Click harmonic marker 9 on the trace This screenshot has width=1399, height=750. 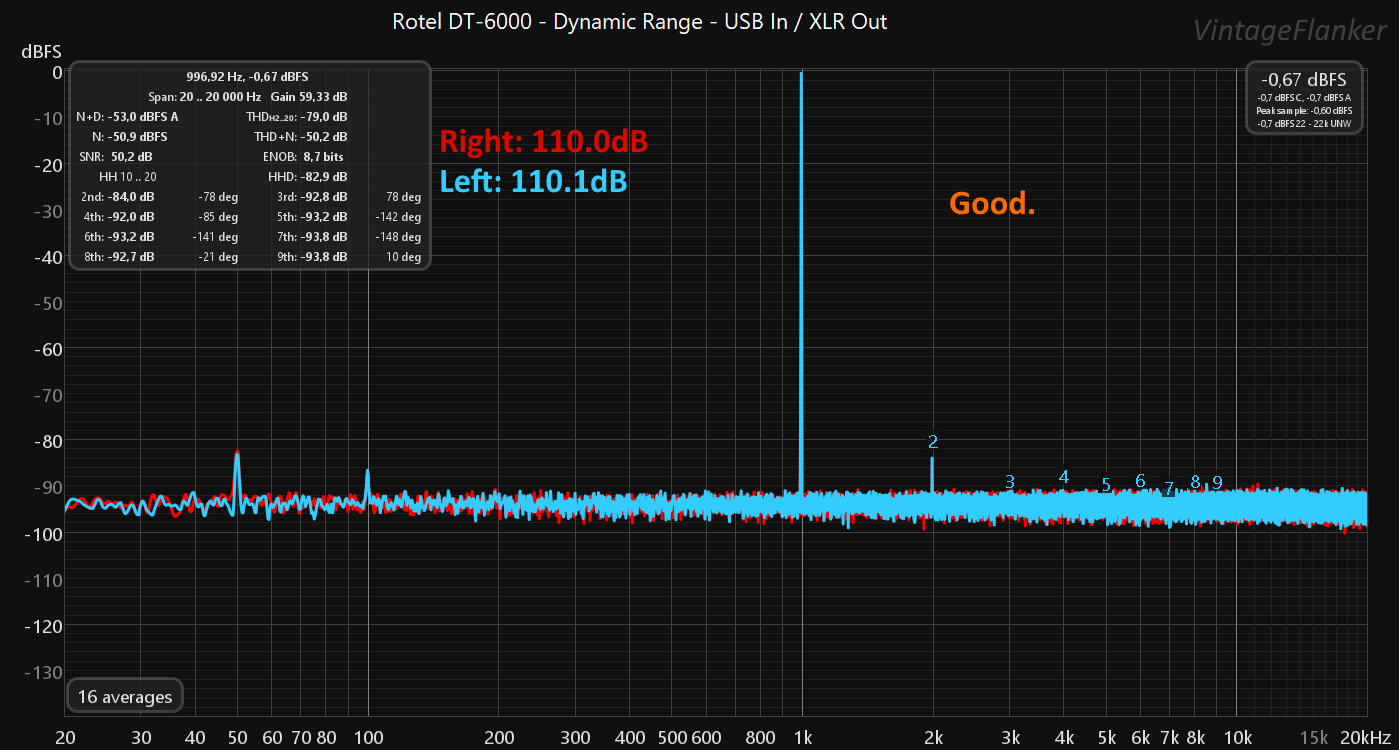pos(1217,482)
